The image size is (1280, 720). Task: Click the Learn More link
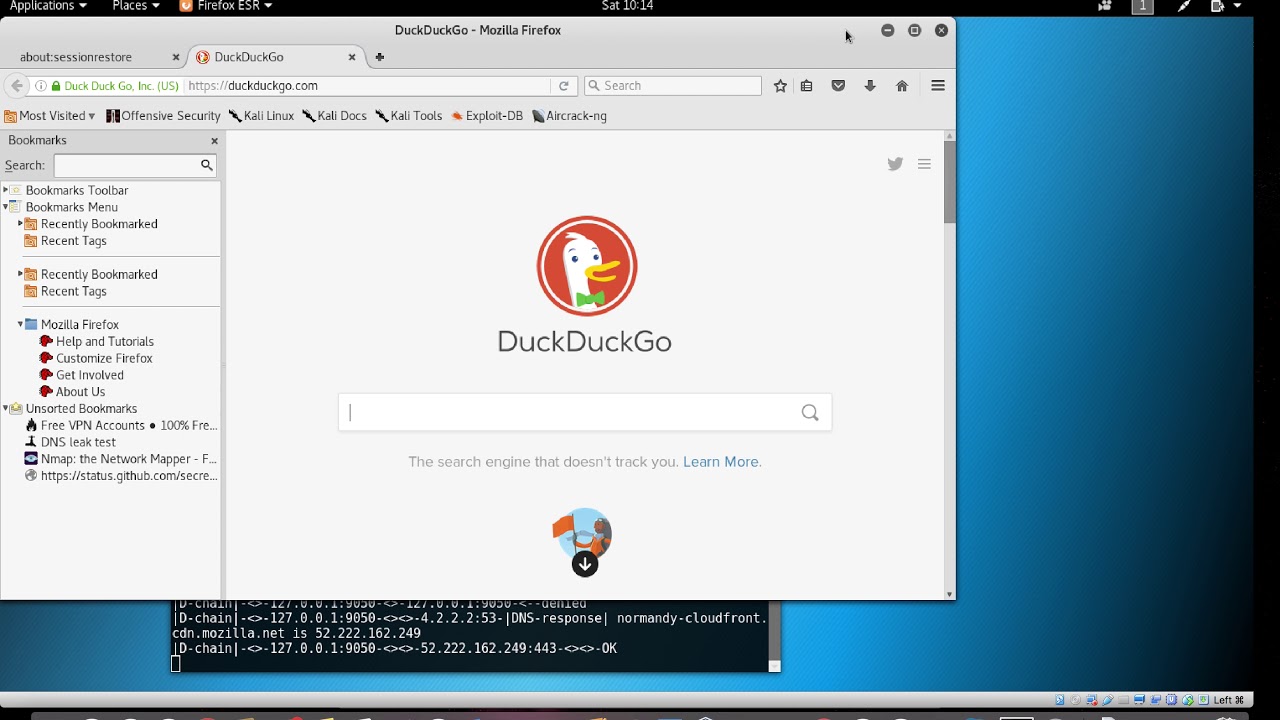tap(721, 462)
